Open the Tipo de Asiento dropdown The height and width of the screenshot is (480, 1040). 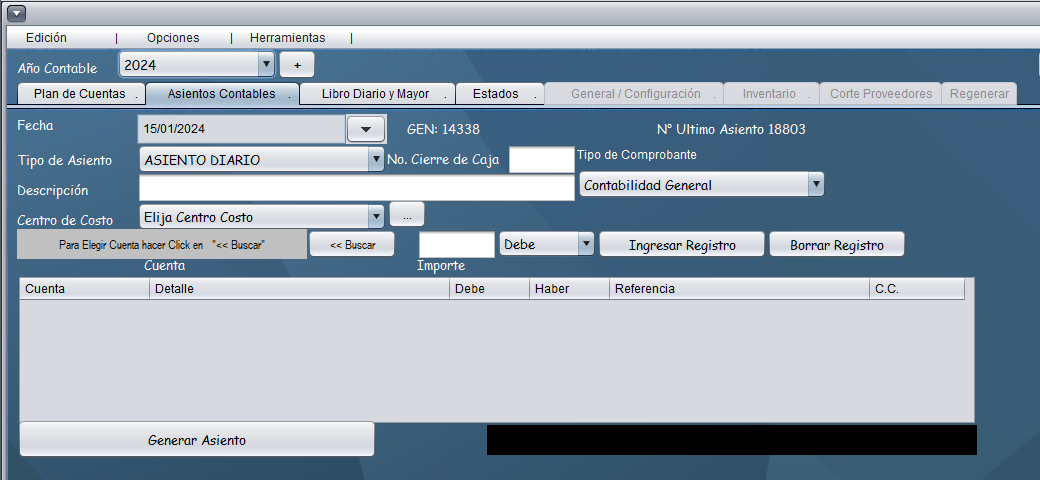376,159
